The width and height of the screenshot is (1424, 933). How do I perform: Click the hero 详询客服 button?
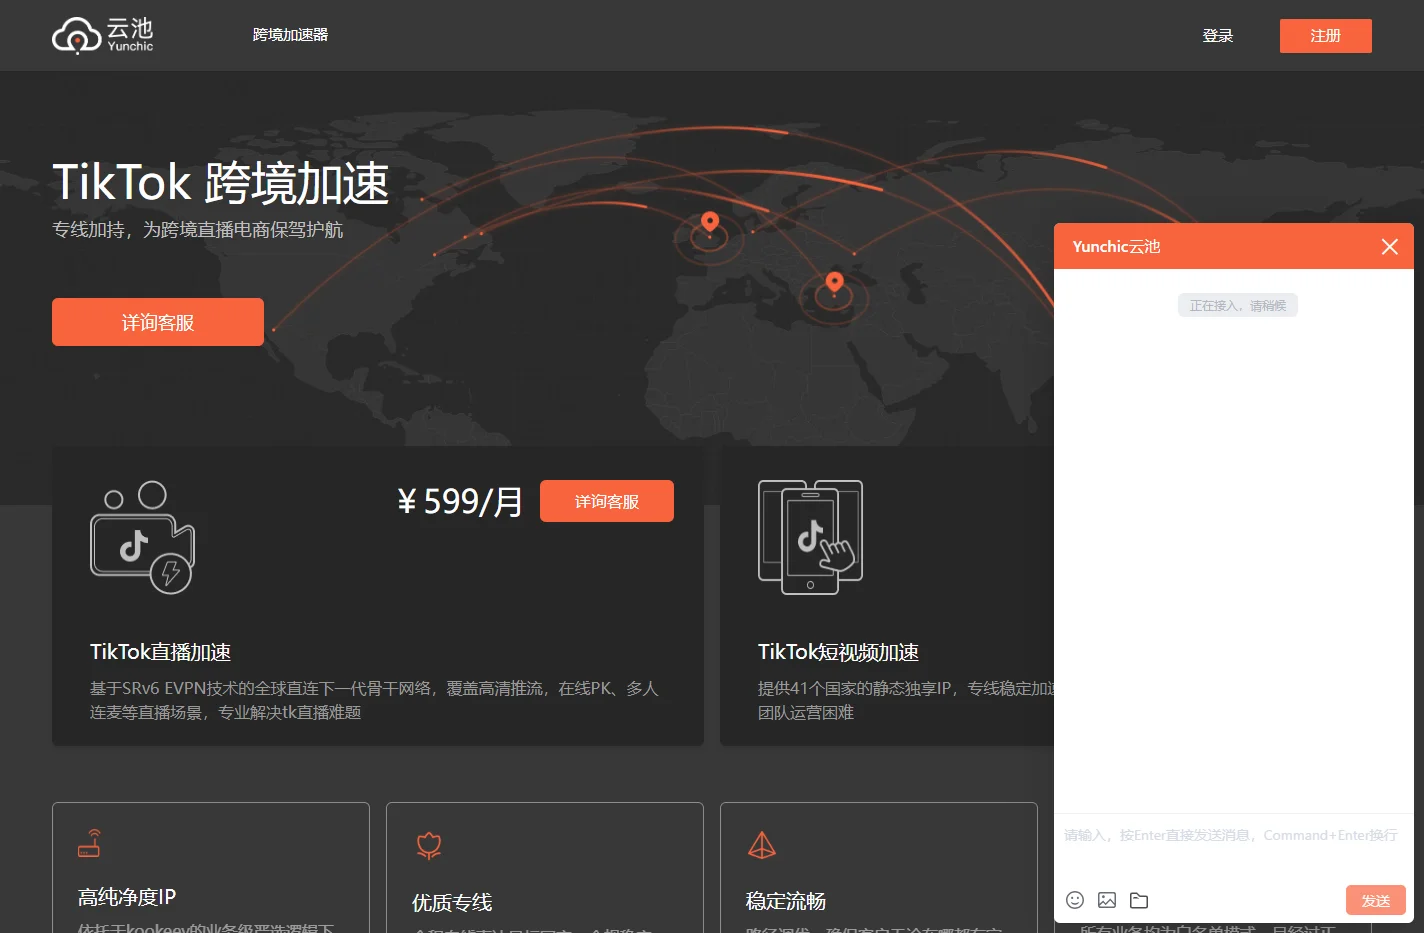tap(158, 322)
